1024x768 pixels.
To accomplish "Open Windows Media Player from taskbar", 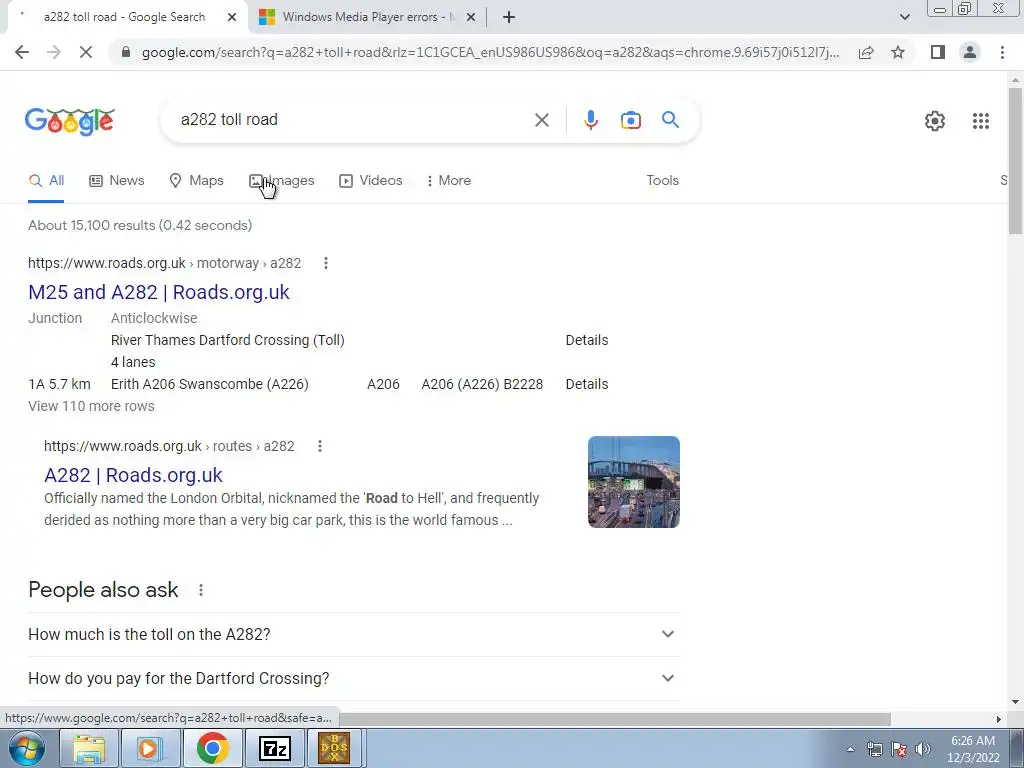I will pyautogui.click(x=149, y=748).
